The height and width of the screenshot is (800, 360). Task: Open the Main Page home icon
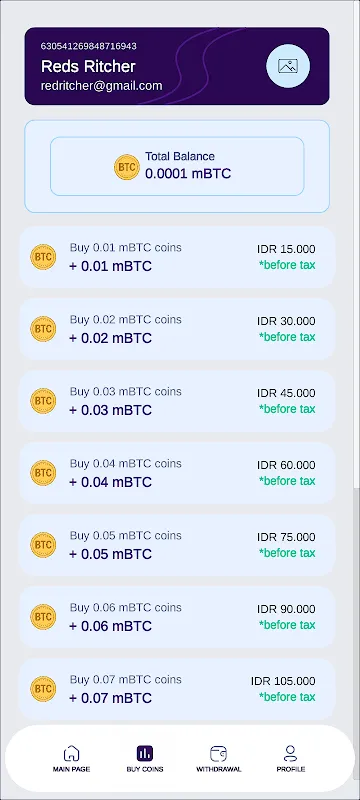tap(71, 753)
